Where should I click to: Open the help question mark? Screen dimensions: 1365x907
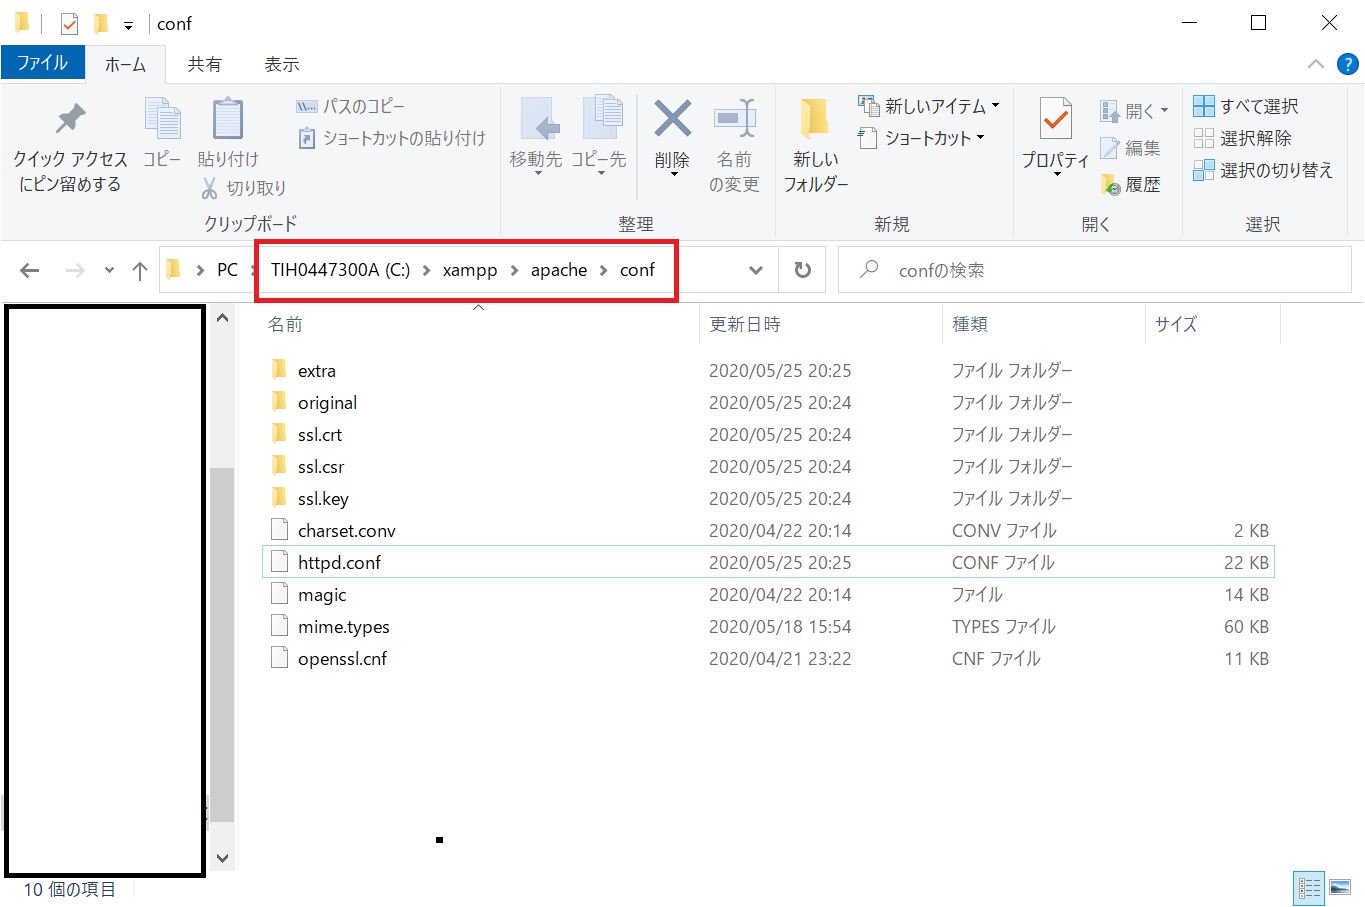click(1348, 65)
